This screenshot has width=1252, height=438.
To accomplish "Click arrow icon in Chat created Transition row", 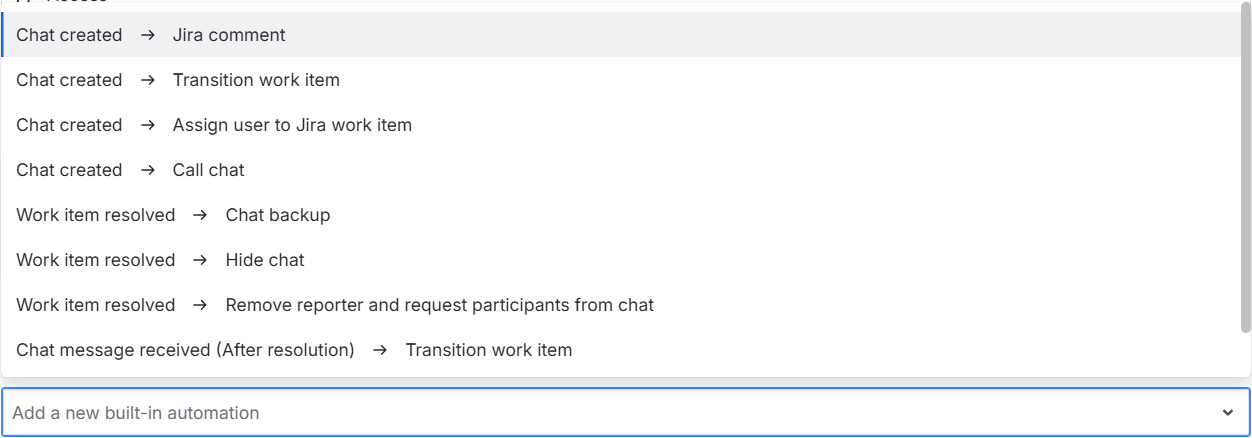I will 148,80.
